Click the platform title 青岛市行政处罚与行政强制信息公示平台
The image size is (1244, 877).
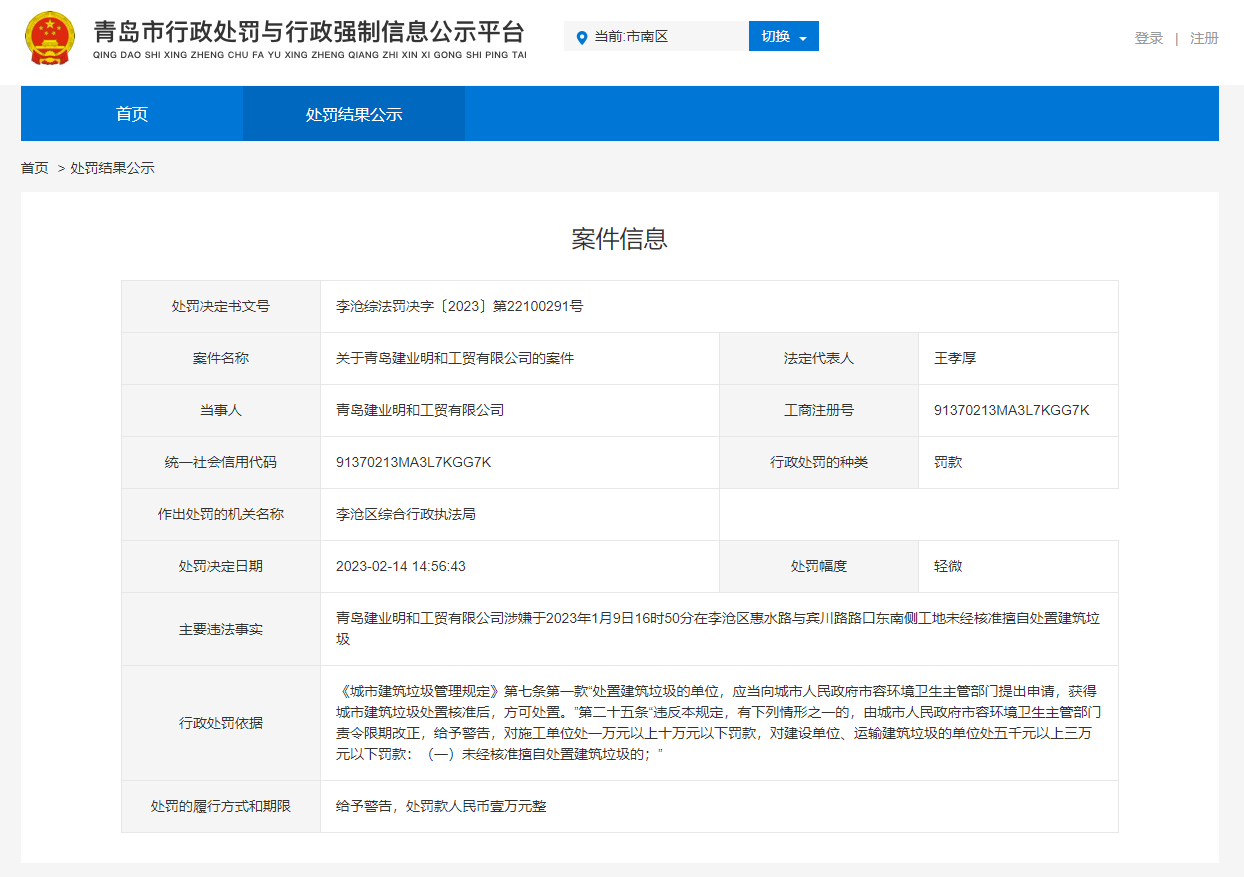click(x=309, y=32)
